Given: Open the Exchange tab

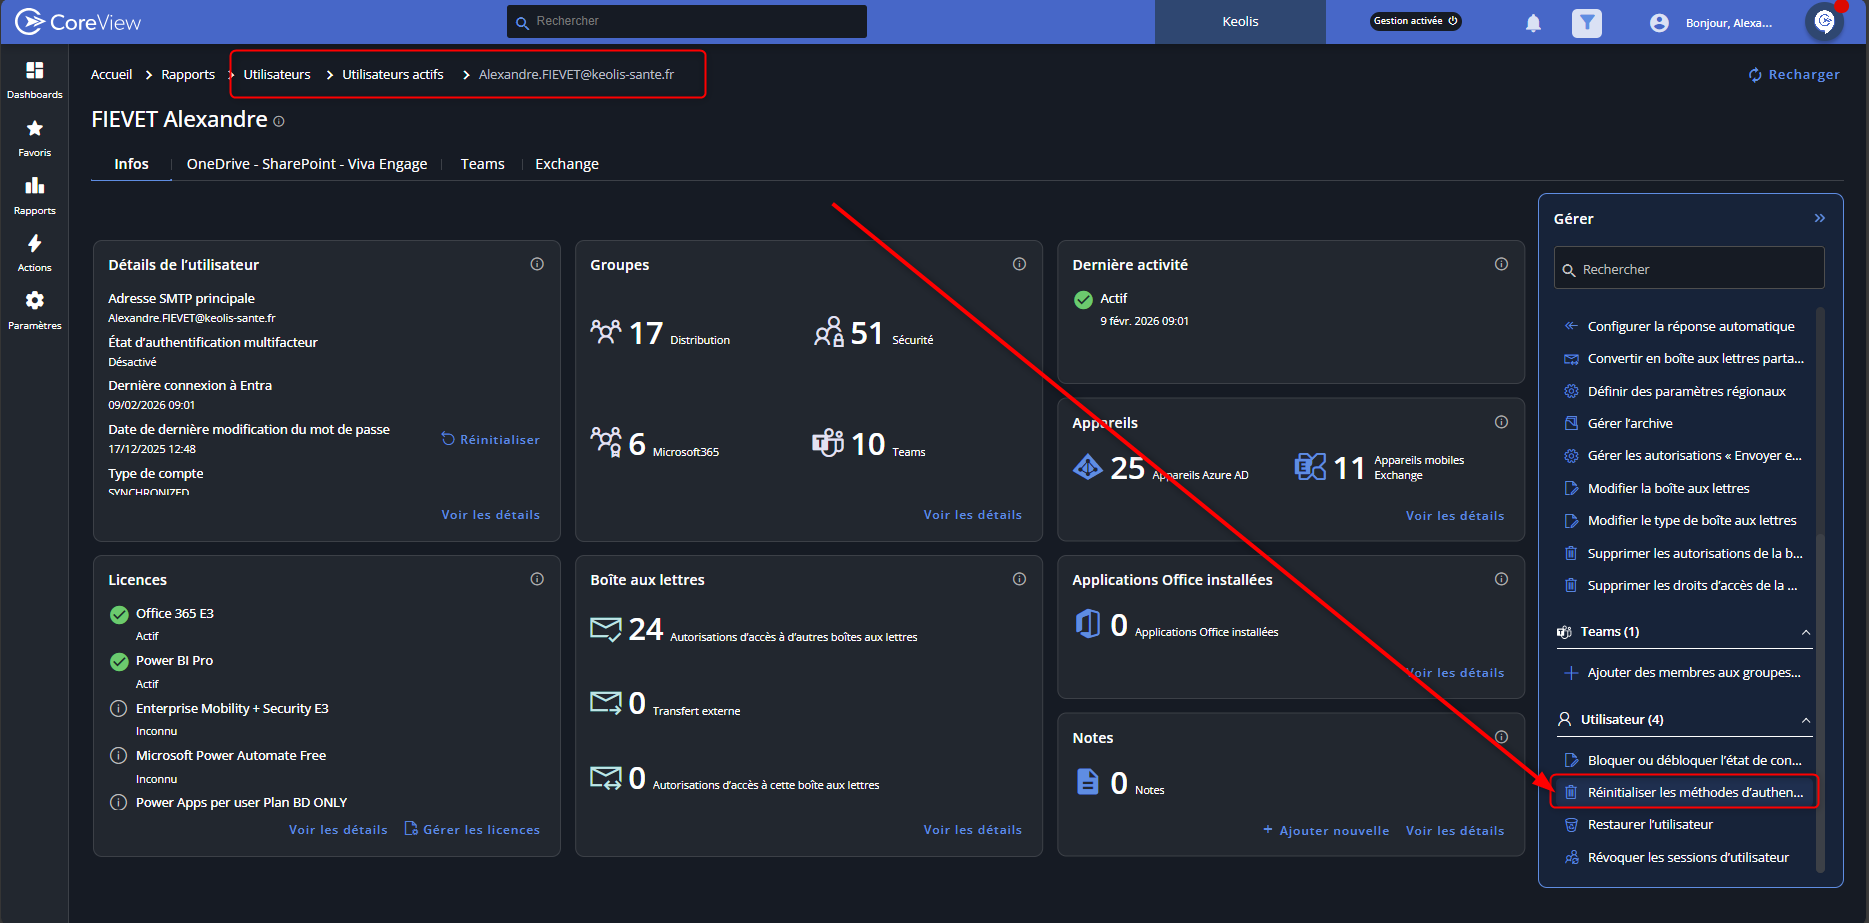Looking at the screenshot, I should [x=567, y=164].
